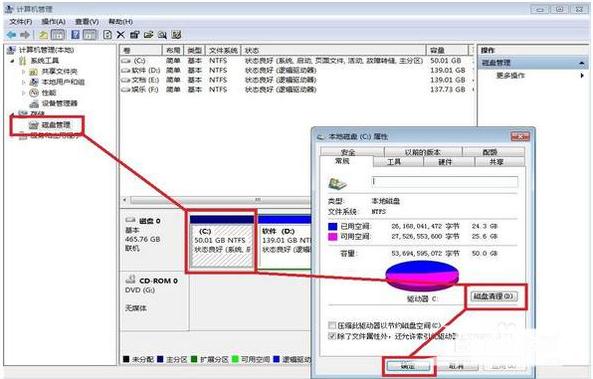Select the 本地用户和组 tree item
This screenshot has height=379, width=593.
coord(63,82)
